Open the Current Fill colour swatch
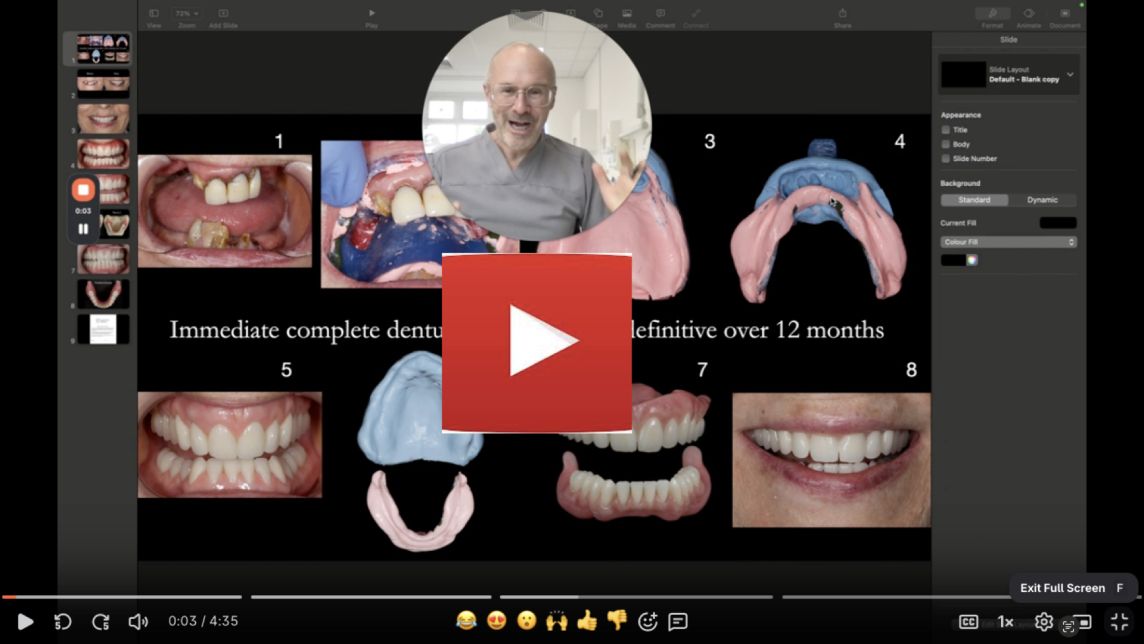 tap(1058, 223)
